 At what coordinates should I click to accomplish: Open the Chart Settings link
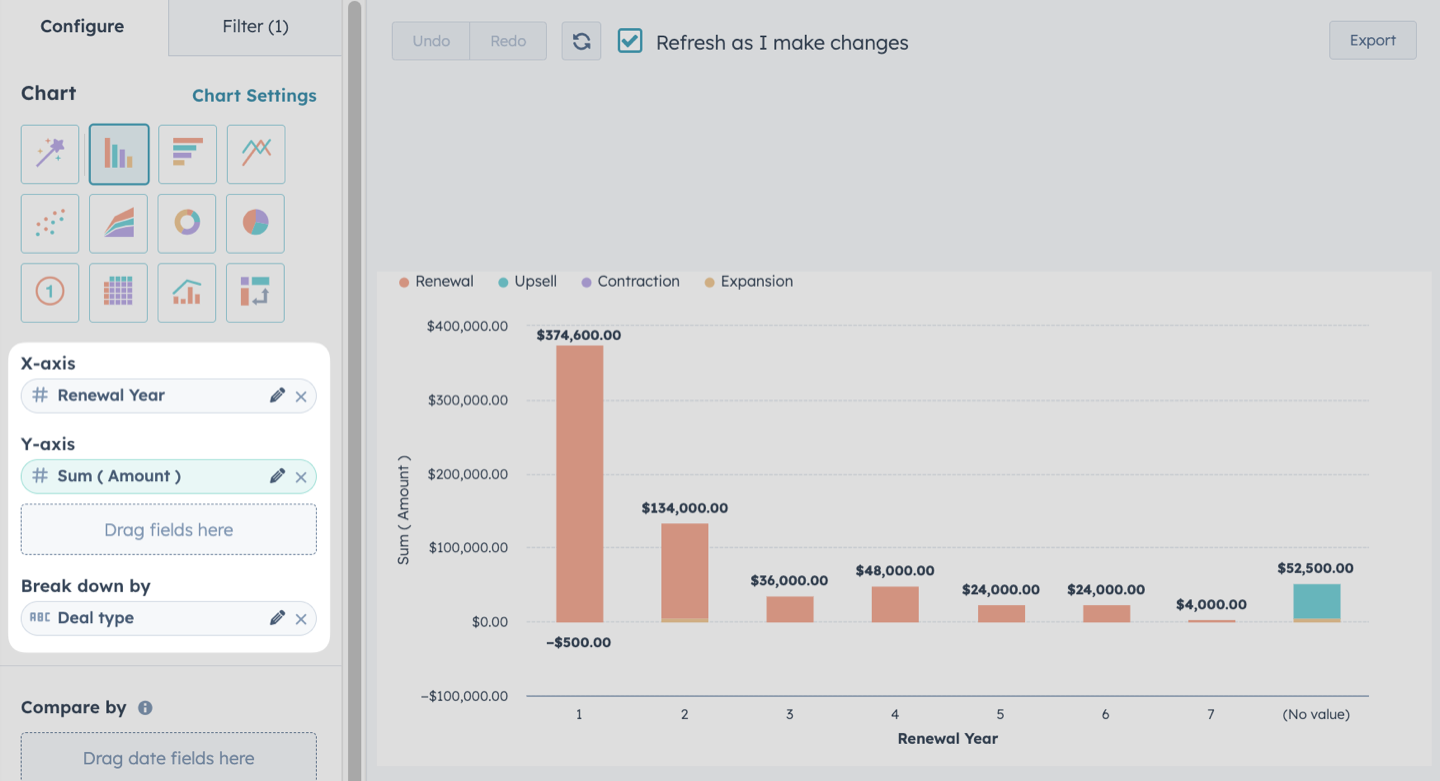[x=254, y=96]
